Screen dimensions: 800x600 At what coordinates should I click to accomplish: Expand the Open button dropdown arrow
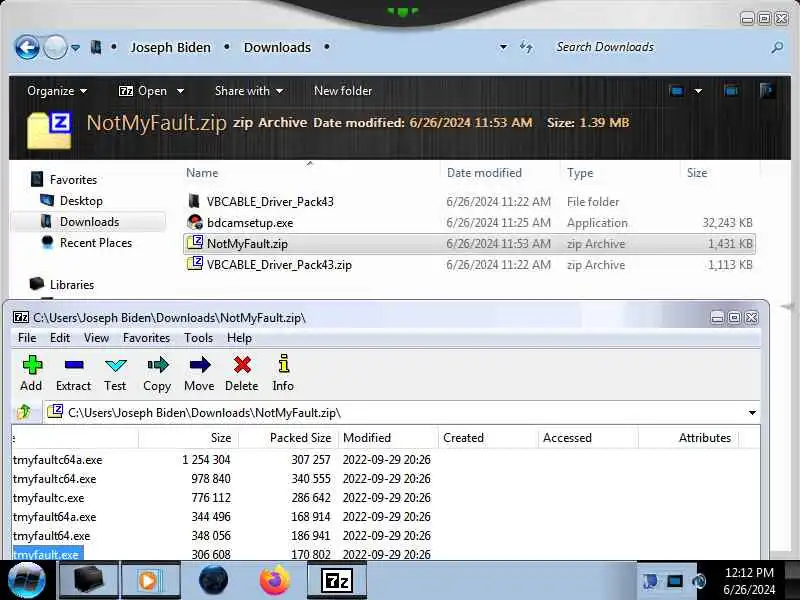[180, 91]
